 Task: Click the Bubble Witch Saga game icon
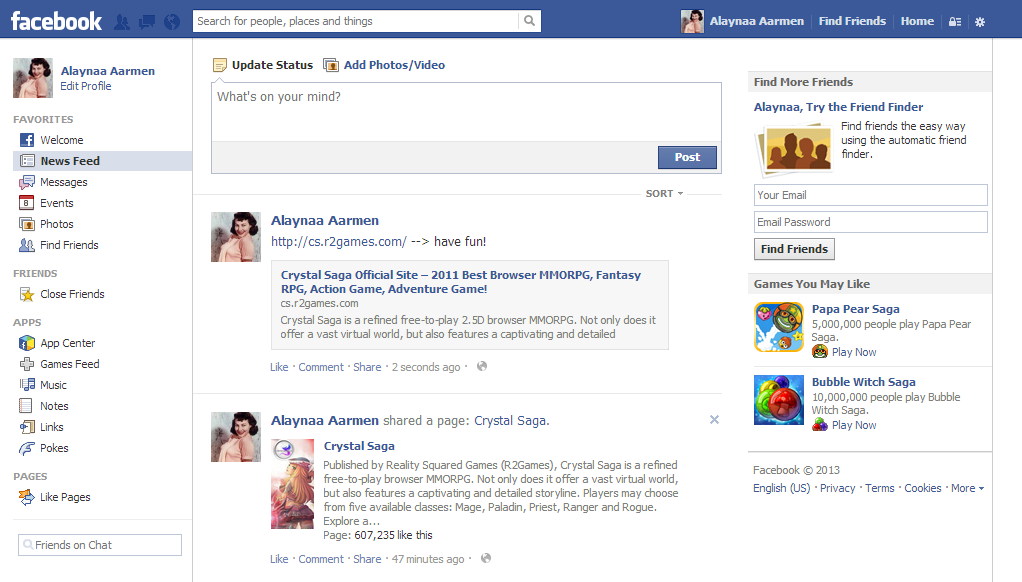coord(778,400)
